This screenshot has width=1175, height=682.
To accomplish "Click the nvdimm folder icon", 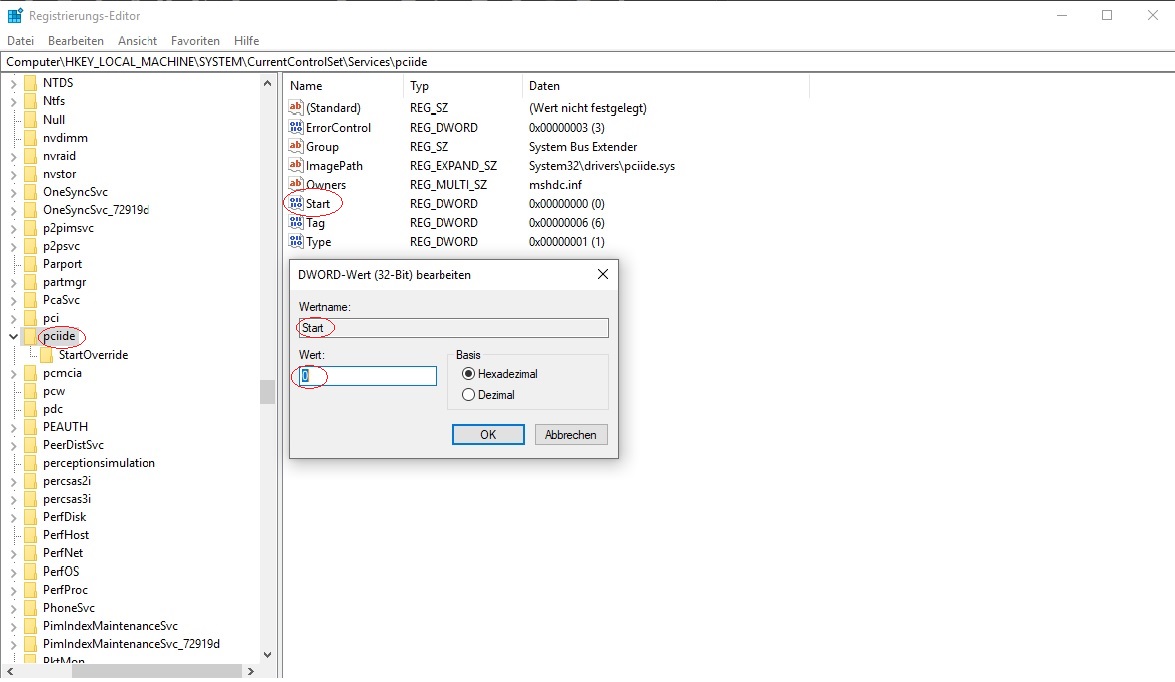I will tap(30, 138).
